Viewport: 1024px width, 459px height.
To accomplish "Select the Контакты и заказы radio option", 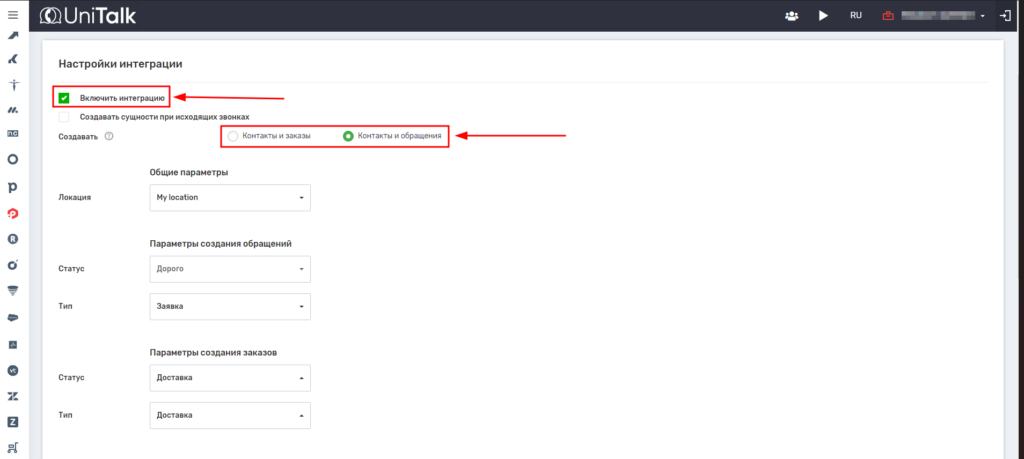I will coord(233,136).
